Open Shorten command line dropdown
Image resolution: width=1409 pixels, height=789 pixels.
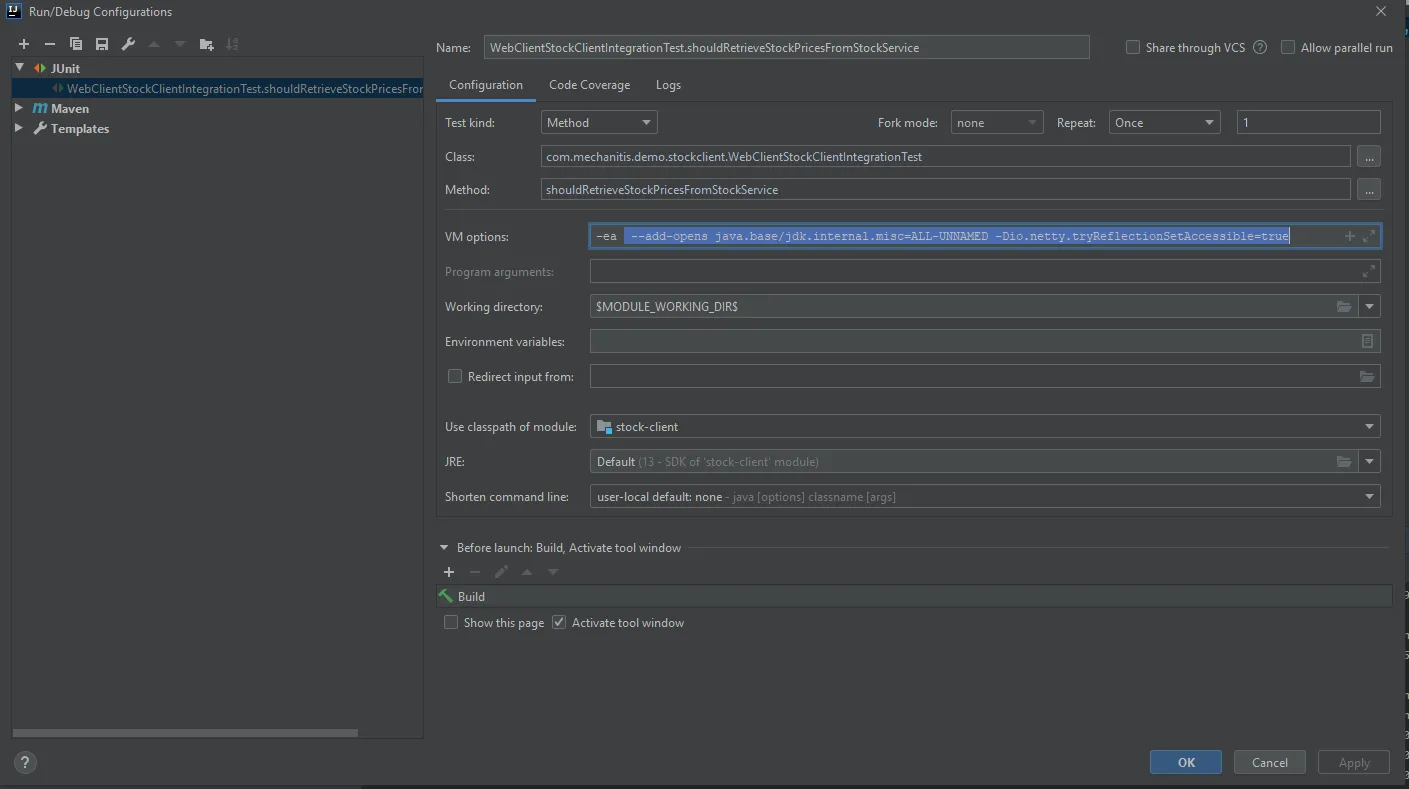click(x=985, y=497)
